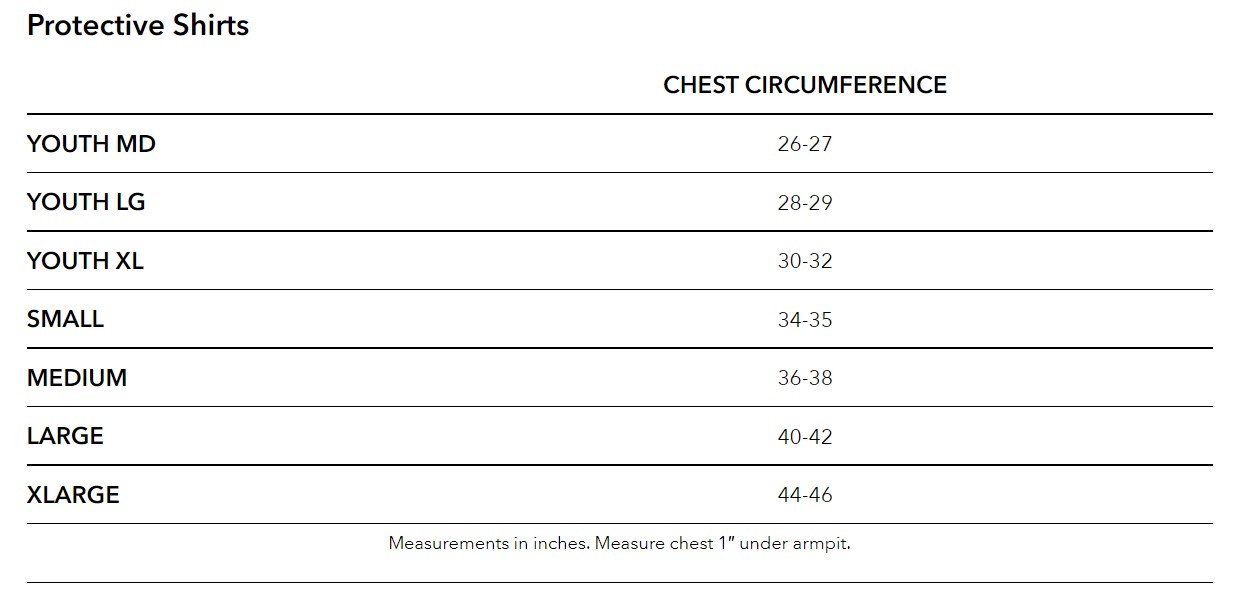The image size is (1241, 601).
Task: Click the 26-27 chest measurement value
Action: [804, 144]
